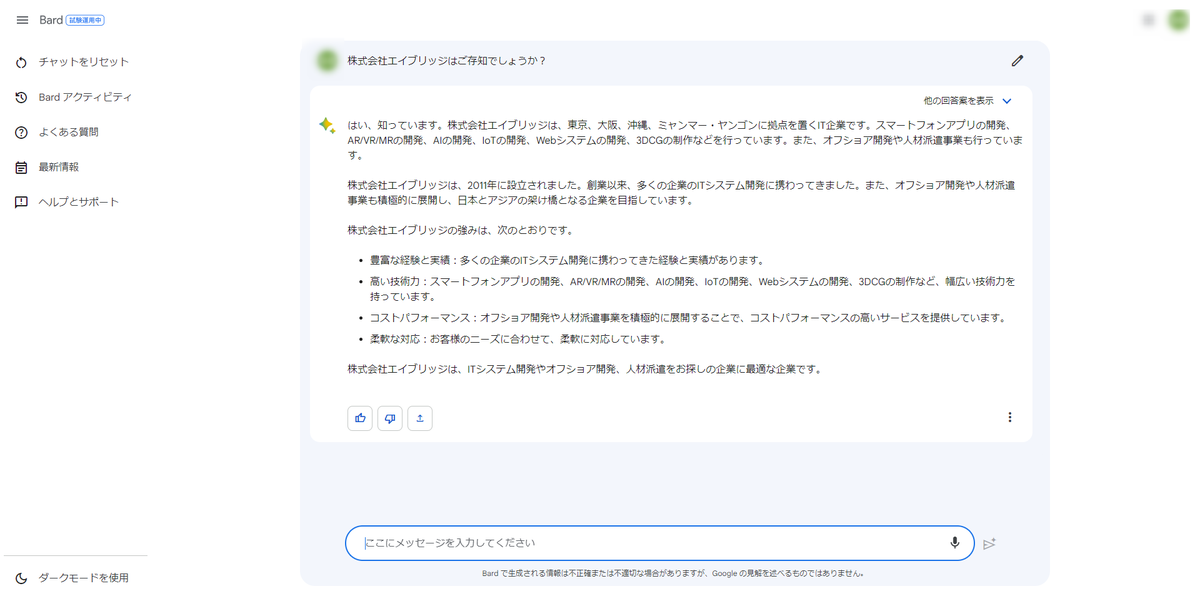Give a thumbs up to Bard's response

pos(360,418)
